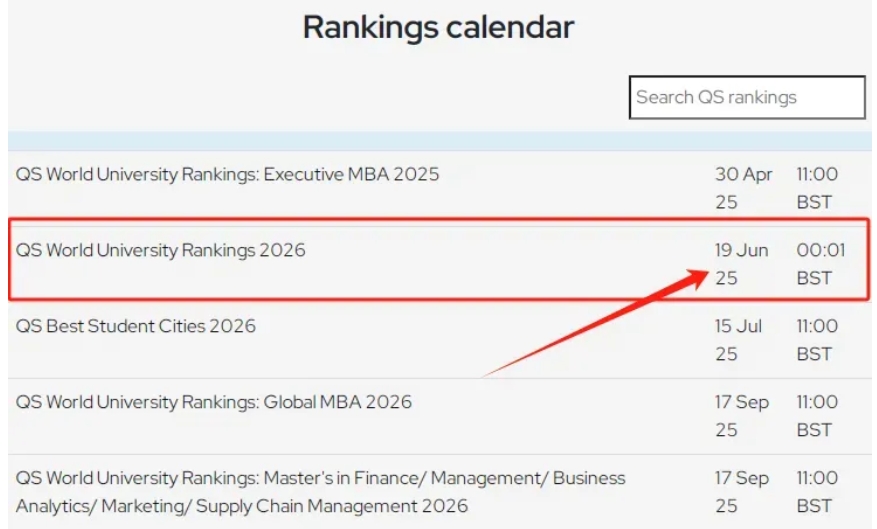Image resolution: width=877 pixels, height=529 pixels.
Task: Open the Global MBA 2026 rankings entry
Action: [214, 402]
